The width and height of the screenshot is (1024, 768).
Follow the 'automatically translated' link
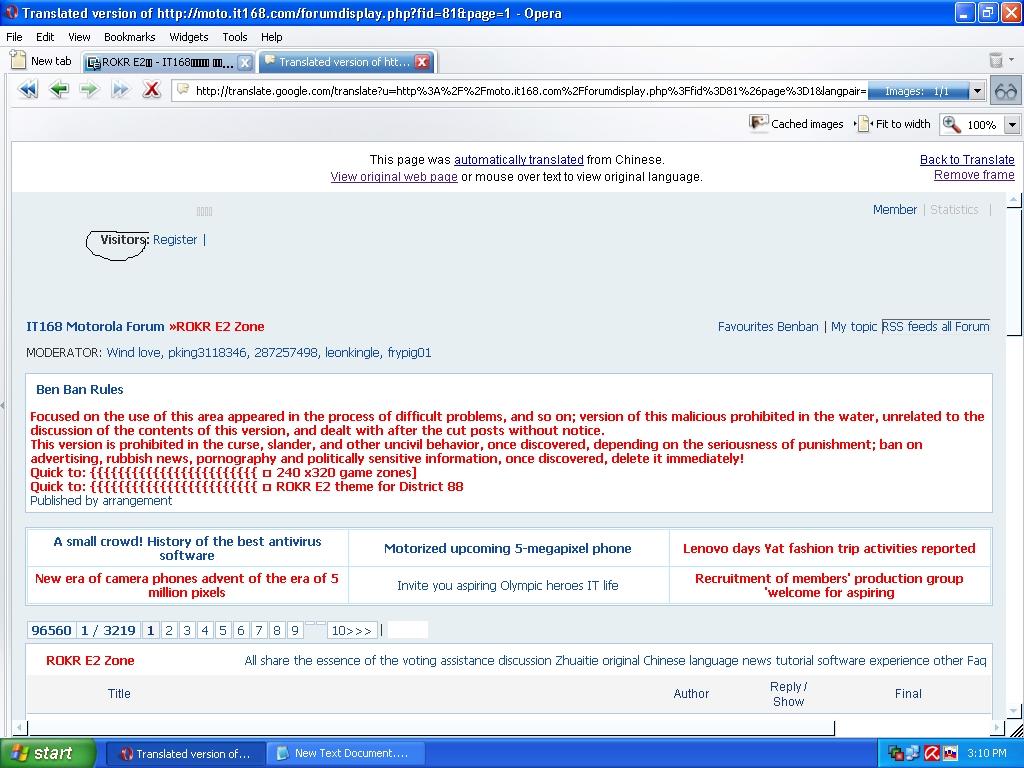coord(519,159)
